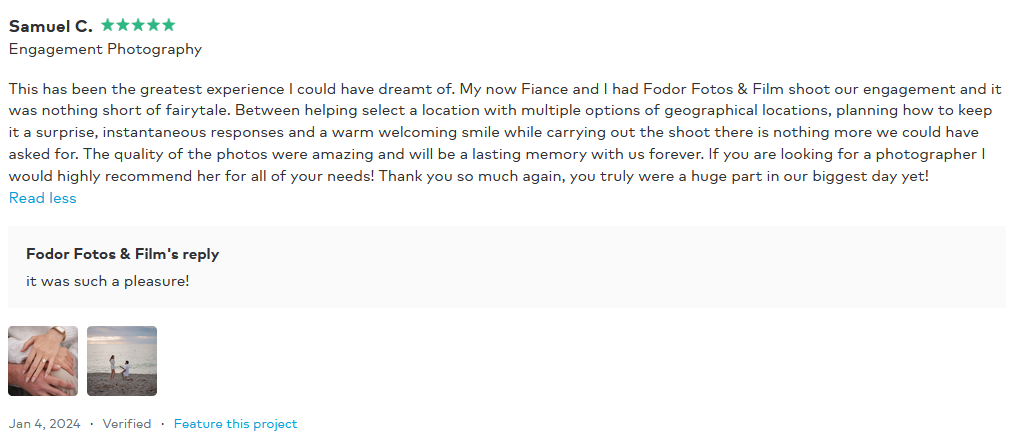Click the Engagement Photography service label
Image resolution: width=1011 pixels, height=441 pixels.
click(105, 49)
